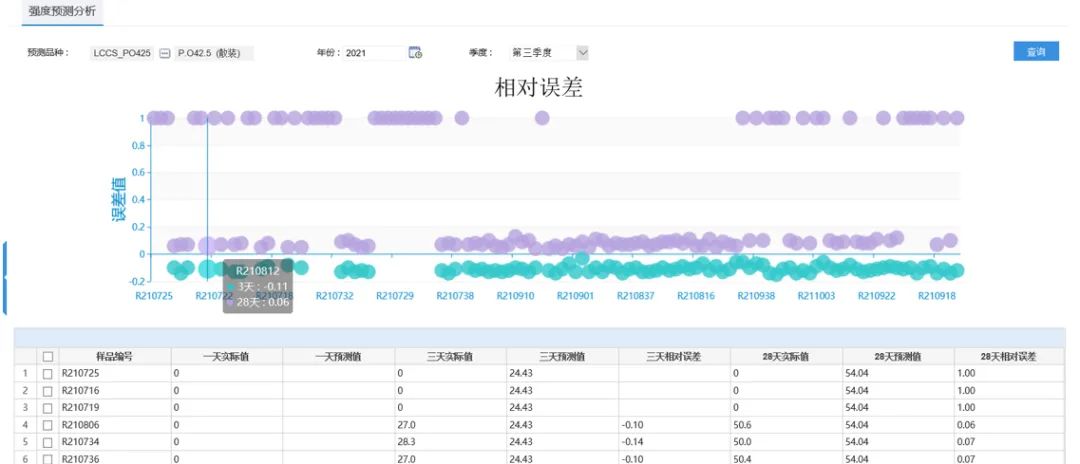Click the calendar icon beside year 2021

pyautogui.click(x=415, y=53)
